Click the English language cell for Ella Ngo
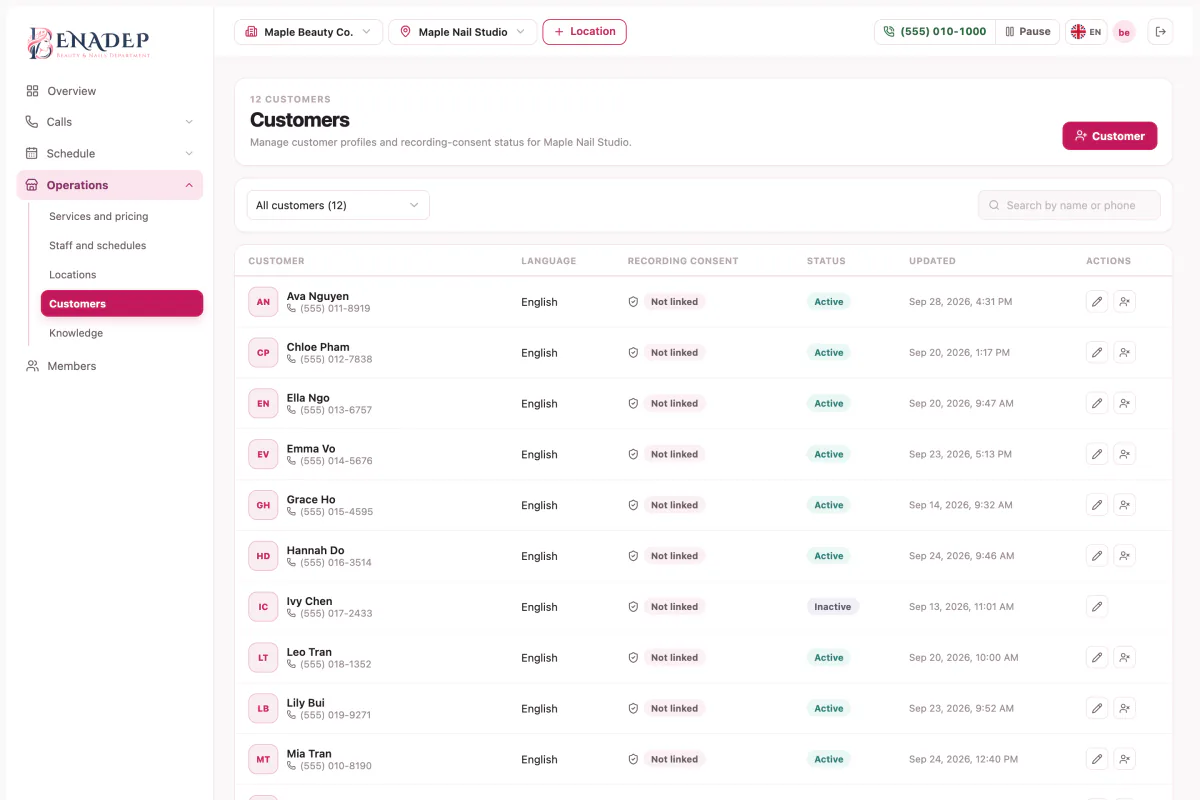The image size is (1200, 800). 539,403
